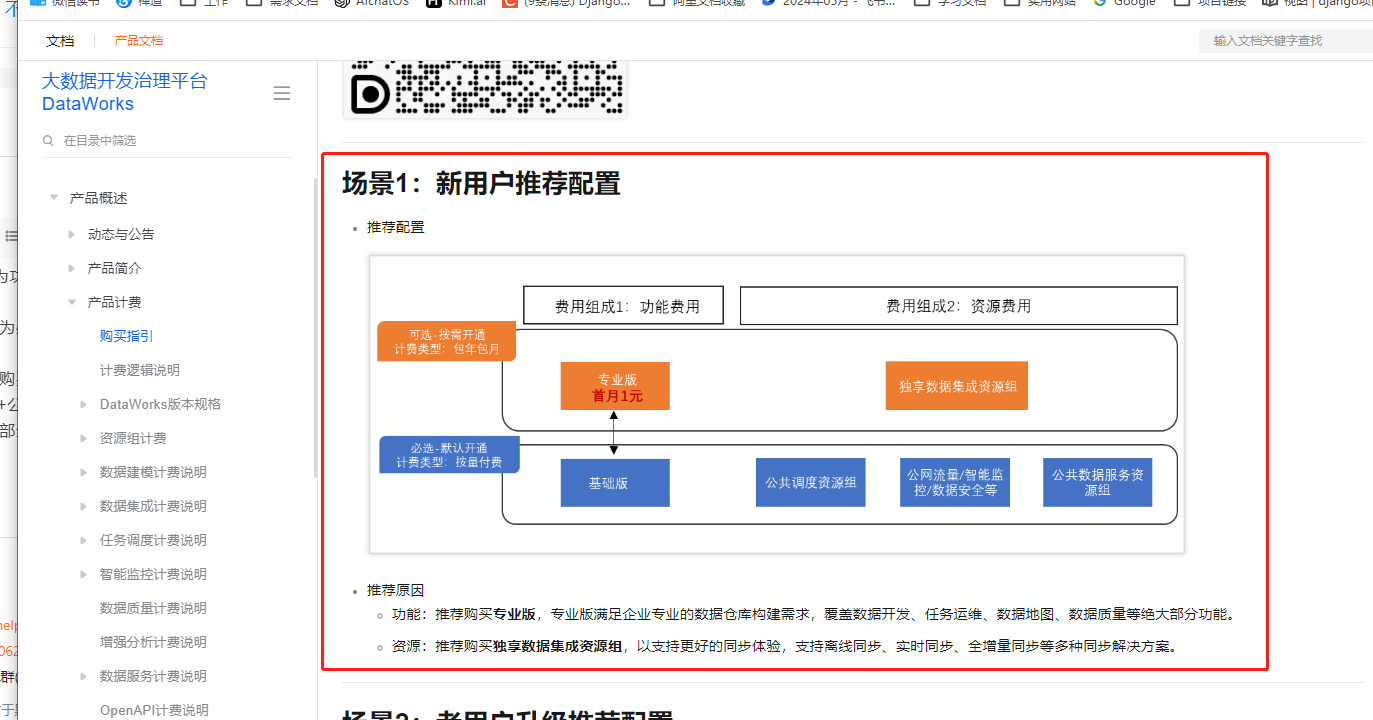
Task: Open the 增强分析计费说明 page
Action: [153, 642]
